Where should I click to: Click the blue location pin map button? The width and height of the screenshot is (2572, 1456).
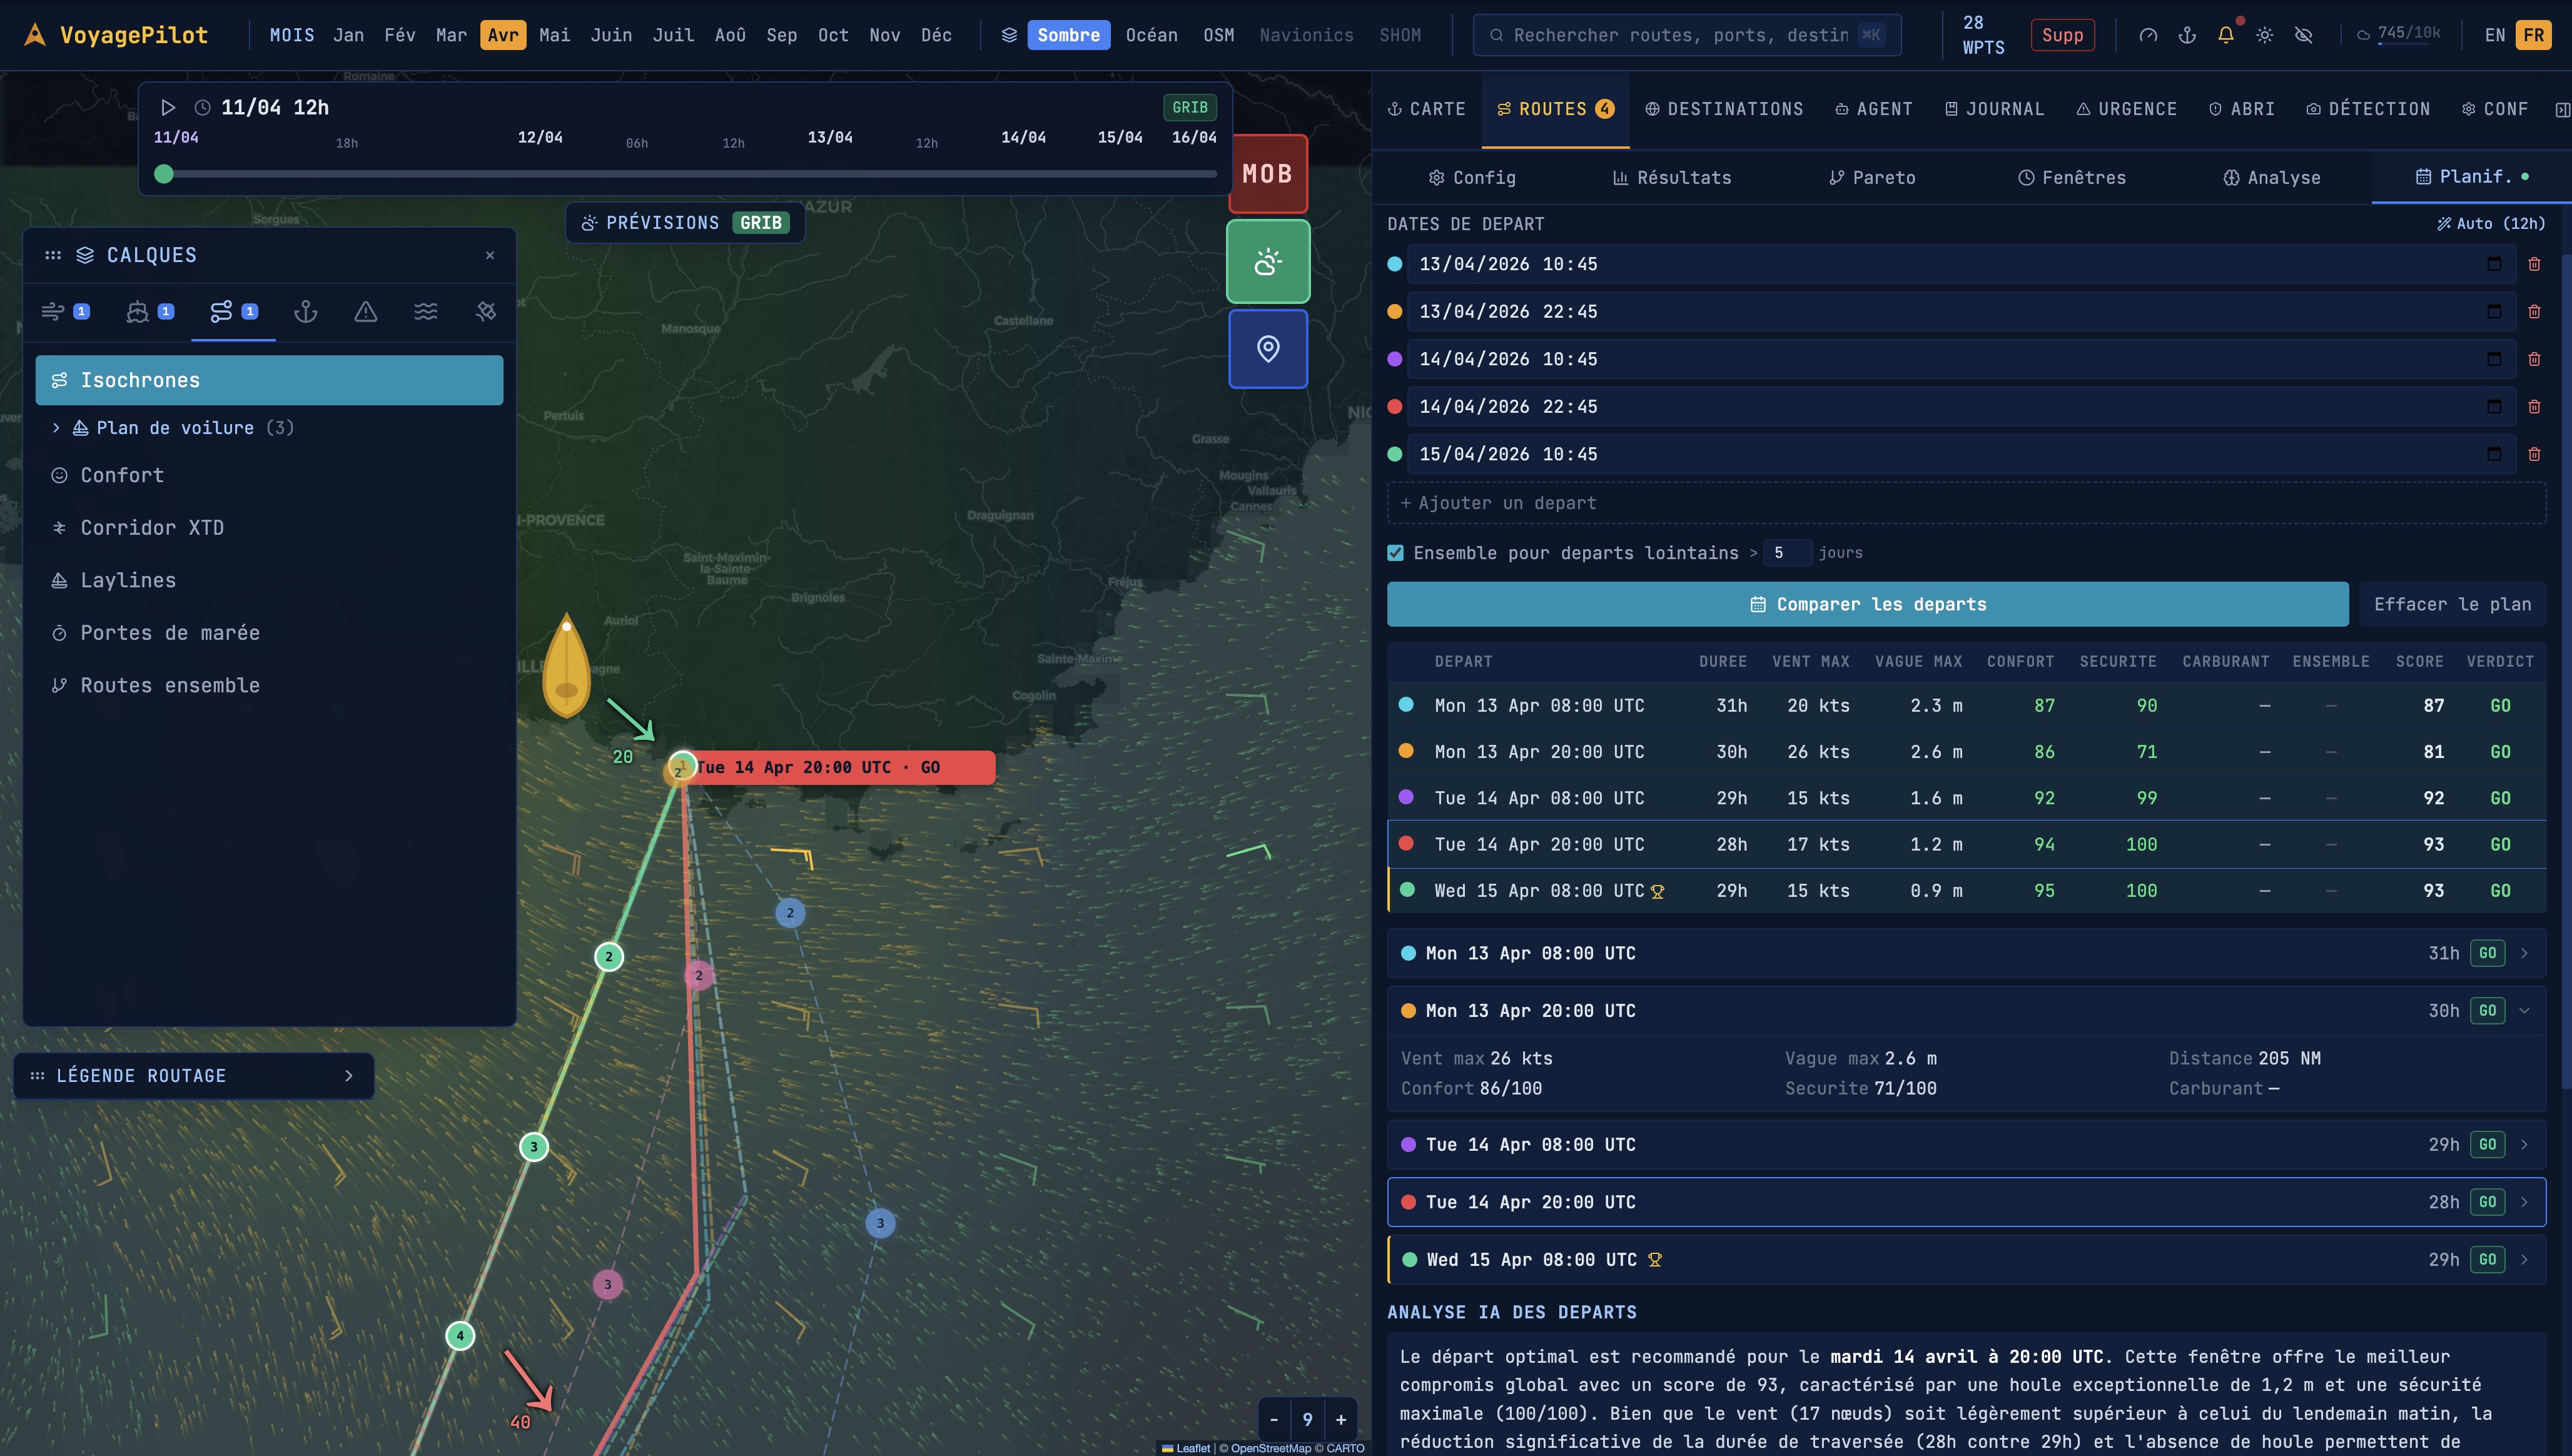[x=1268, y=348]
